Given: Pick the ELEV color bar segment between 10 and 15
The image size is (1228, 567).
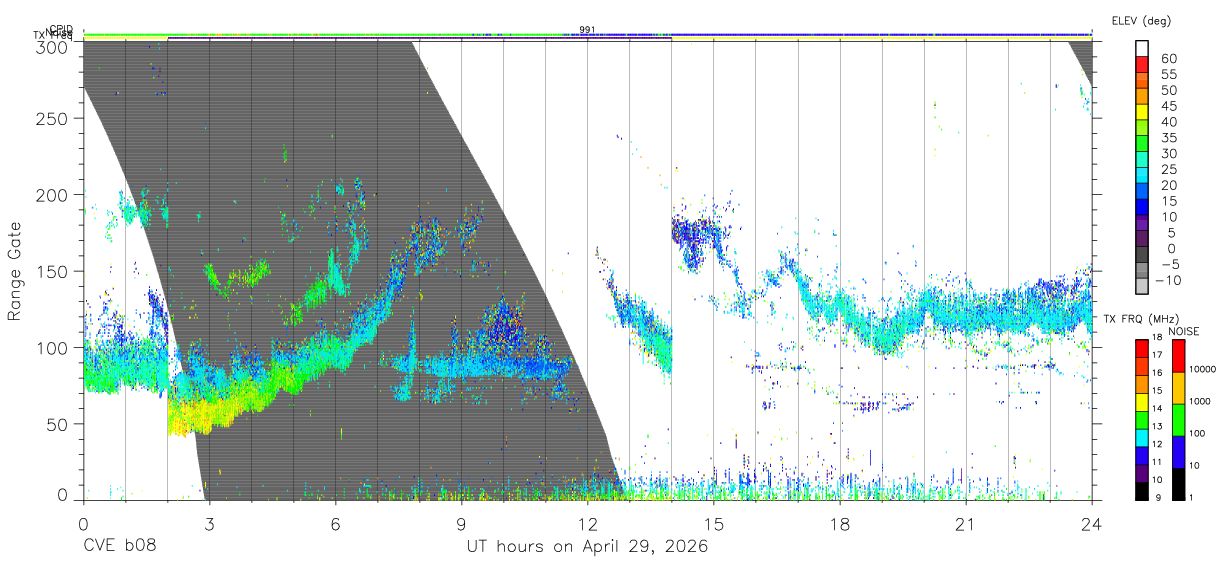Looking at the screenshot, I should tap(1142, 207).
